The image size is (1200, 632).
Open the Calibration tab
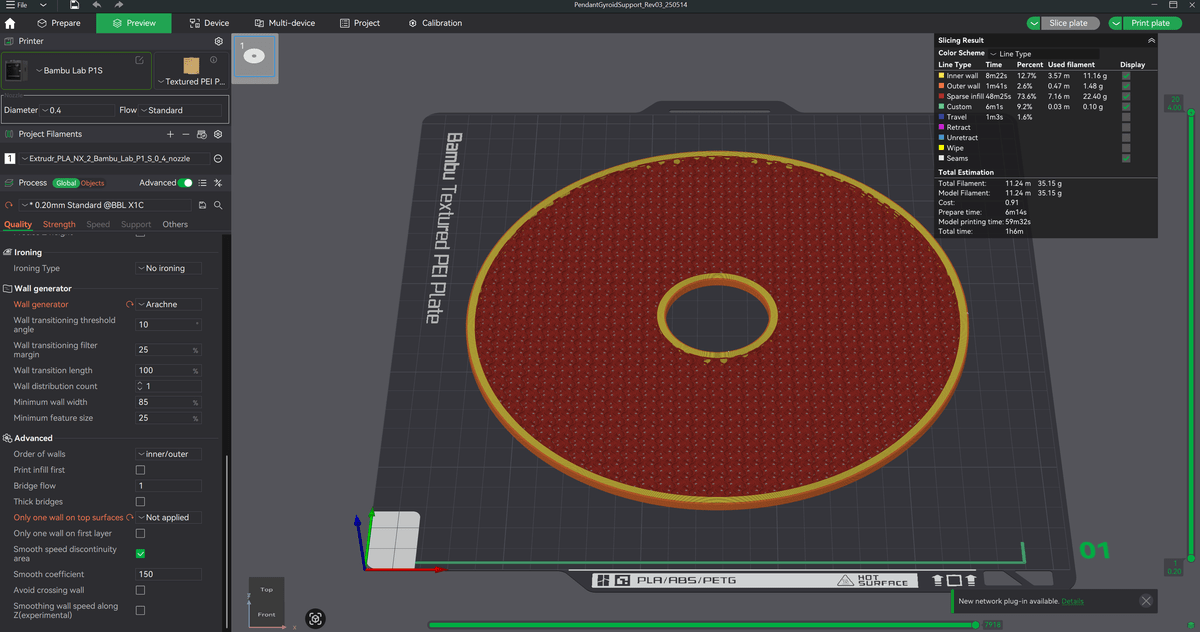(x=435, y=23)
